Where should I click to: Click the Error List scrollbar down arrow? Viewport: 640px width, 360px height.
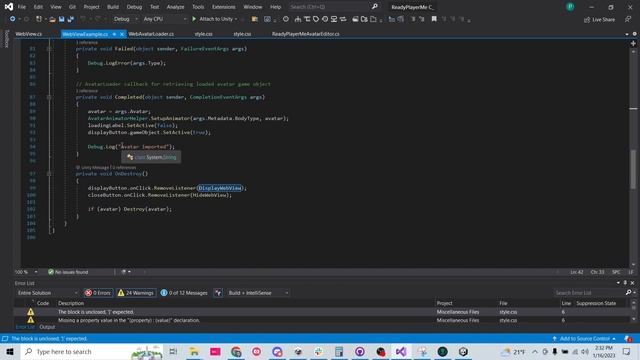click(633, 319)
